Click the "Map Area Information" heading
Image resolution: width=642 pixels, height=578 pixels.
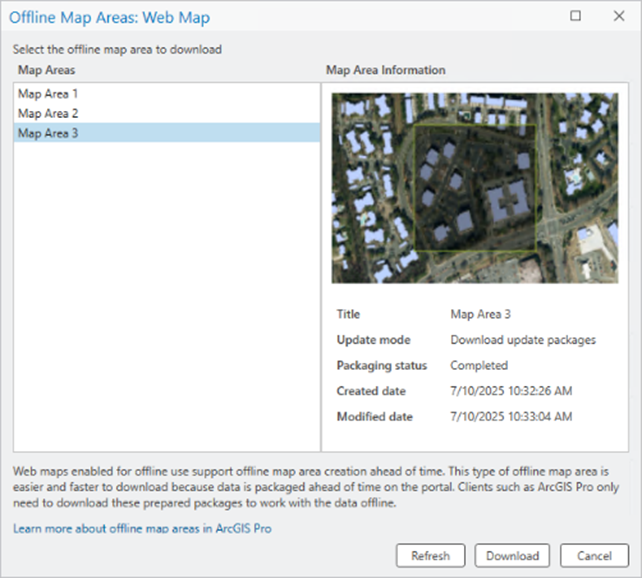[385, 70]
